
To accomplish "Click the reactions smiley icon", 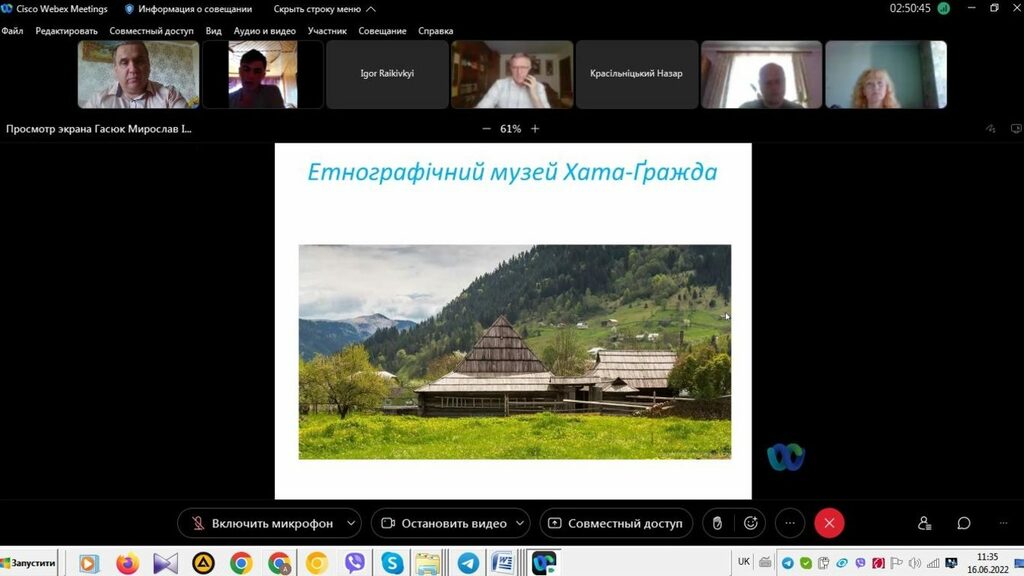I will tap(751, 523).
